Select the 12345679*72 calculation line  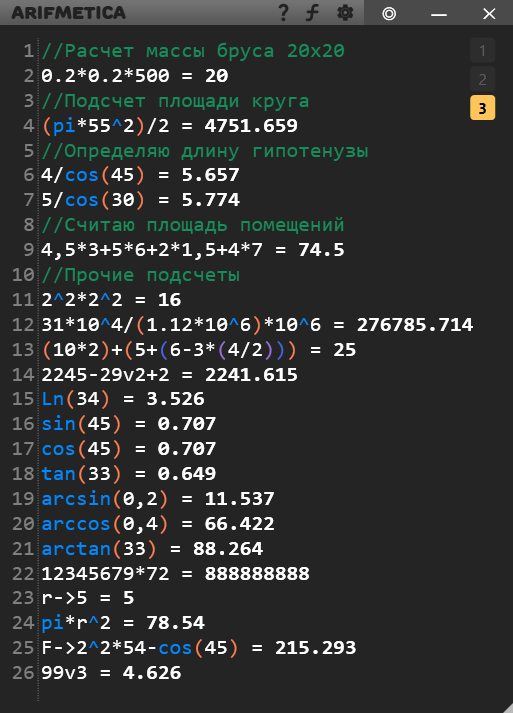point(175,573)
